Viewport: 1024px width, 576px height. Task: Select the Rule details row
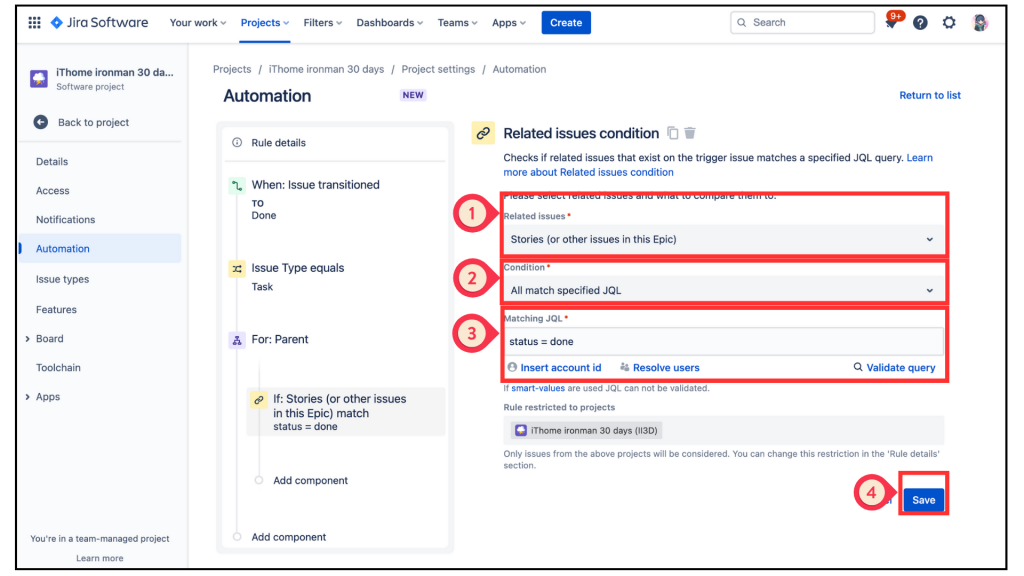[x=335, y=142]
